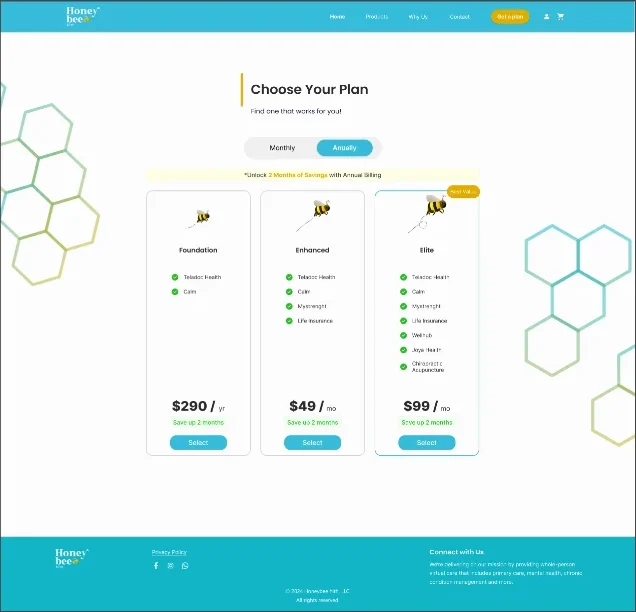Open the Facebook icon in the footer
This screenshot has width=636, height=612.
point(156,565)
